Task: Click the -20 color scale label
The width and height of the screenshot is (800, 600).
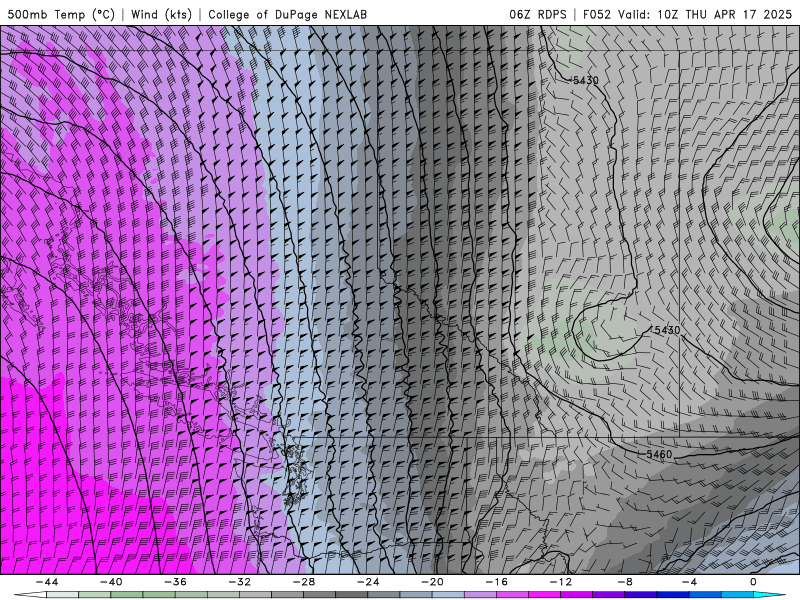Action: pyautogui.click(x=432, y=582)
